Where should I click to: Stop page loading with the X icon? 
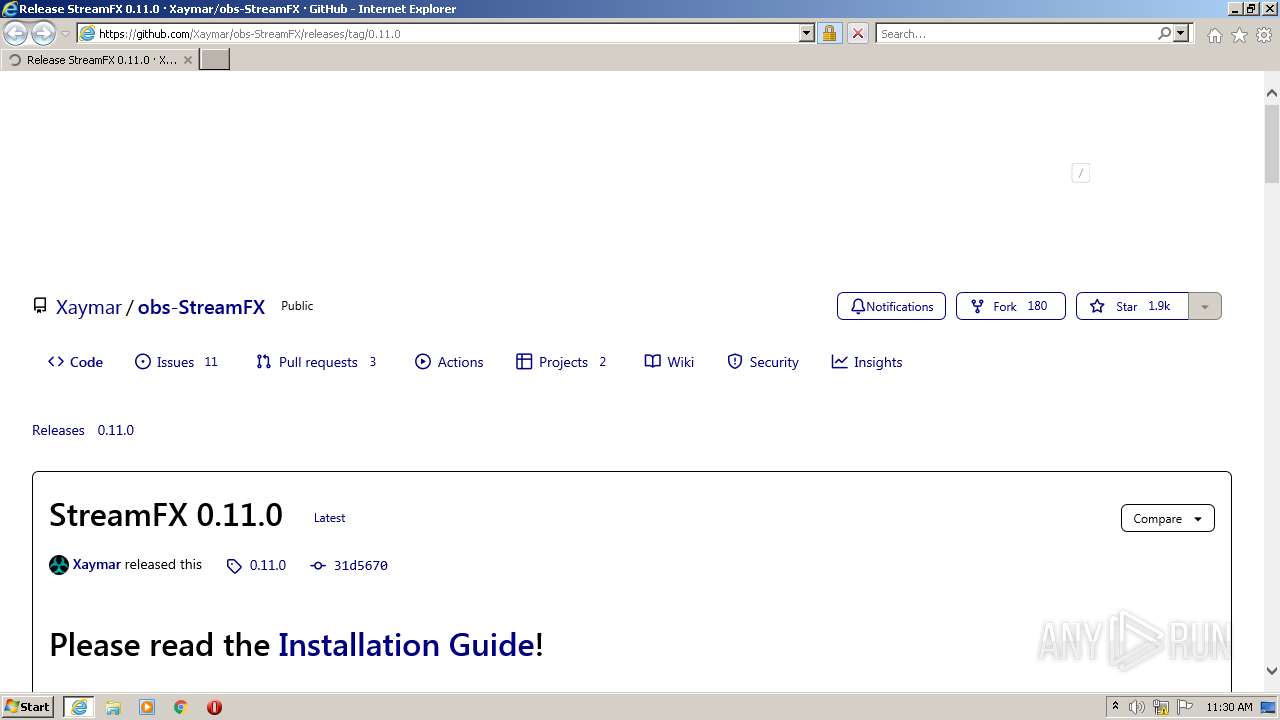857,33
